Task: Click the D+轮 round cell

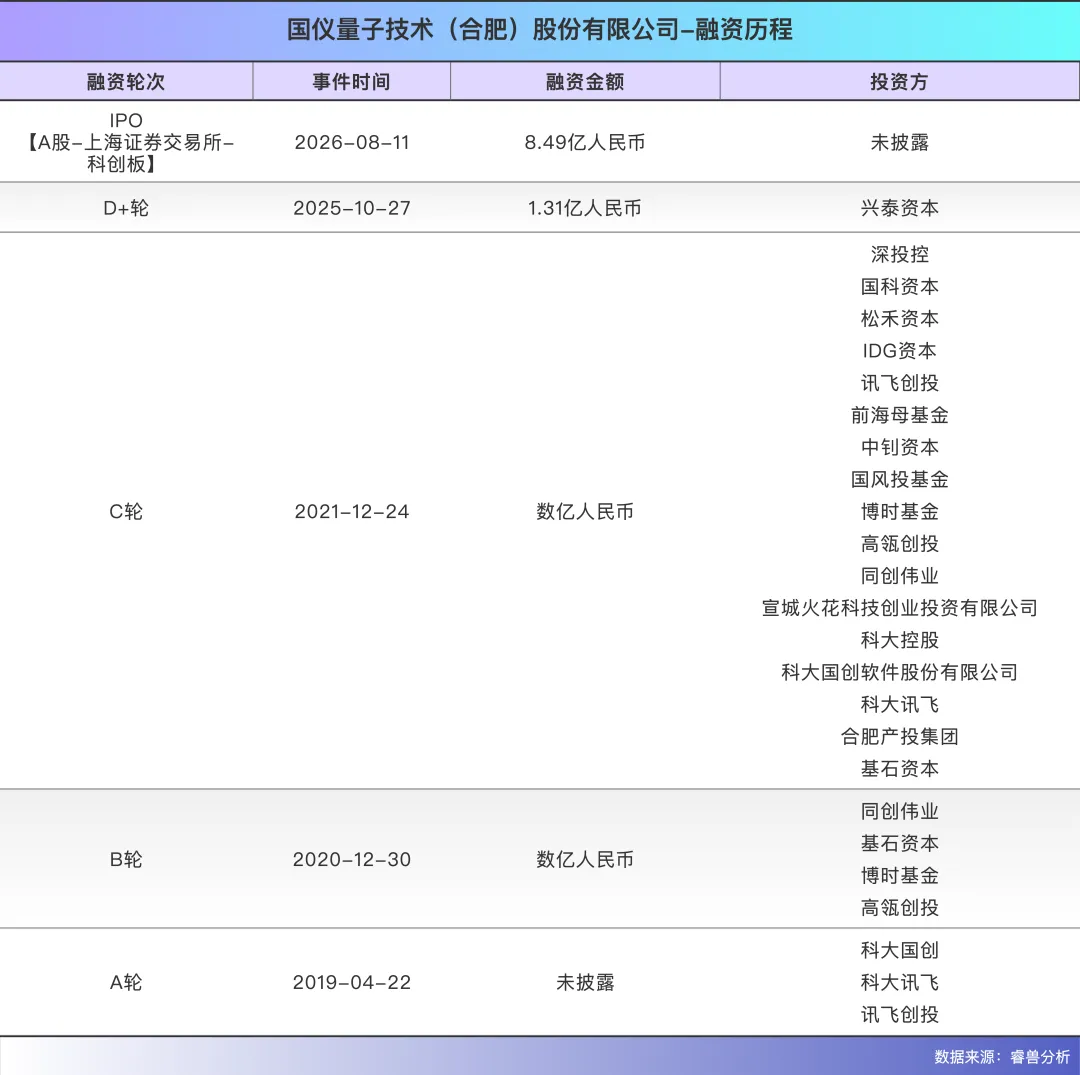Action: [126, 208]
